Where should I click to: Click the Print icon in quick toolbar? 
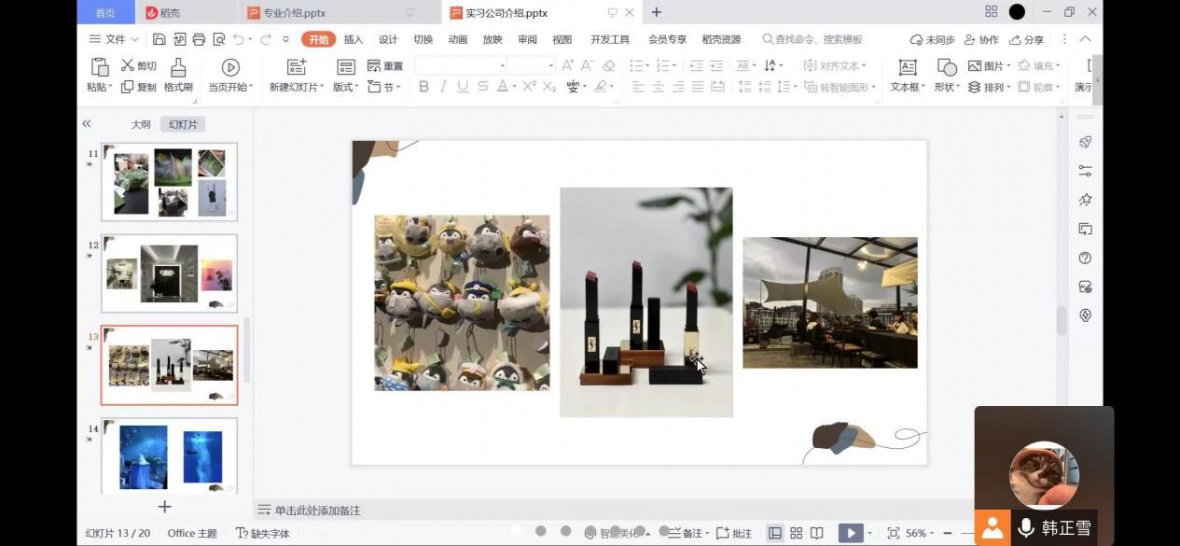pyautogui.click(x=199, y=40)
